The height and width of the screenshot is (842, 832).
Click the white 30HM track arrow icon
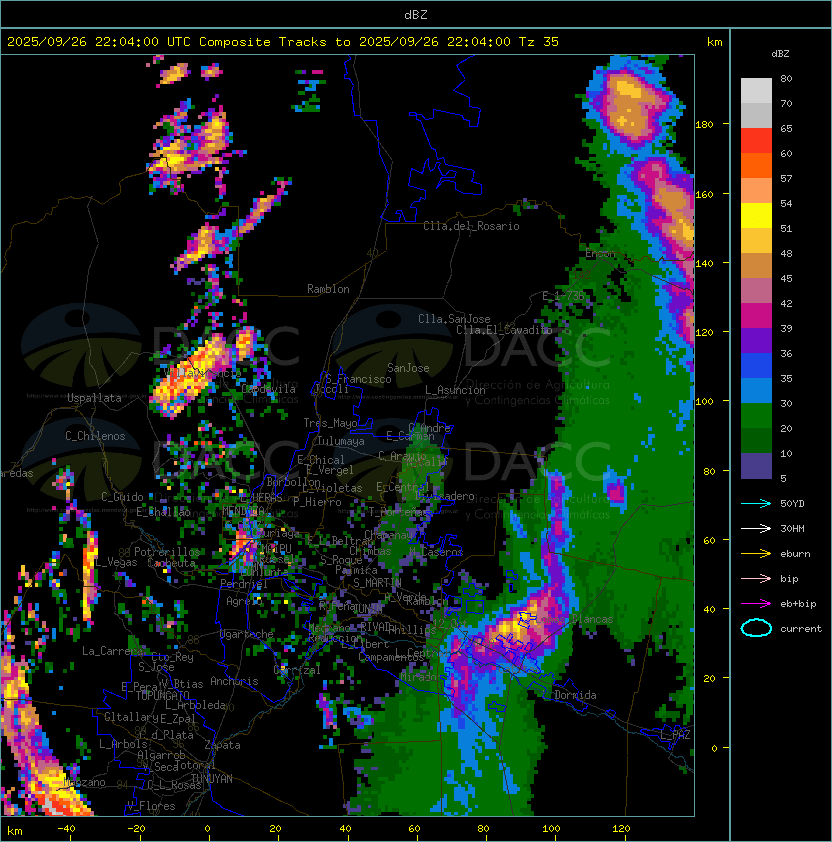click(x=756, y=528)
